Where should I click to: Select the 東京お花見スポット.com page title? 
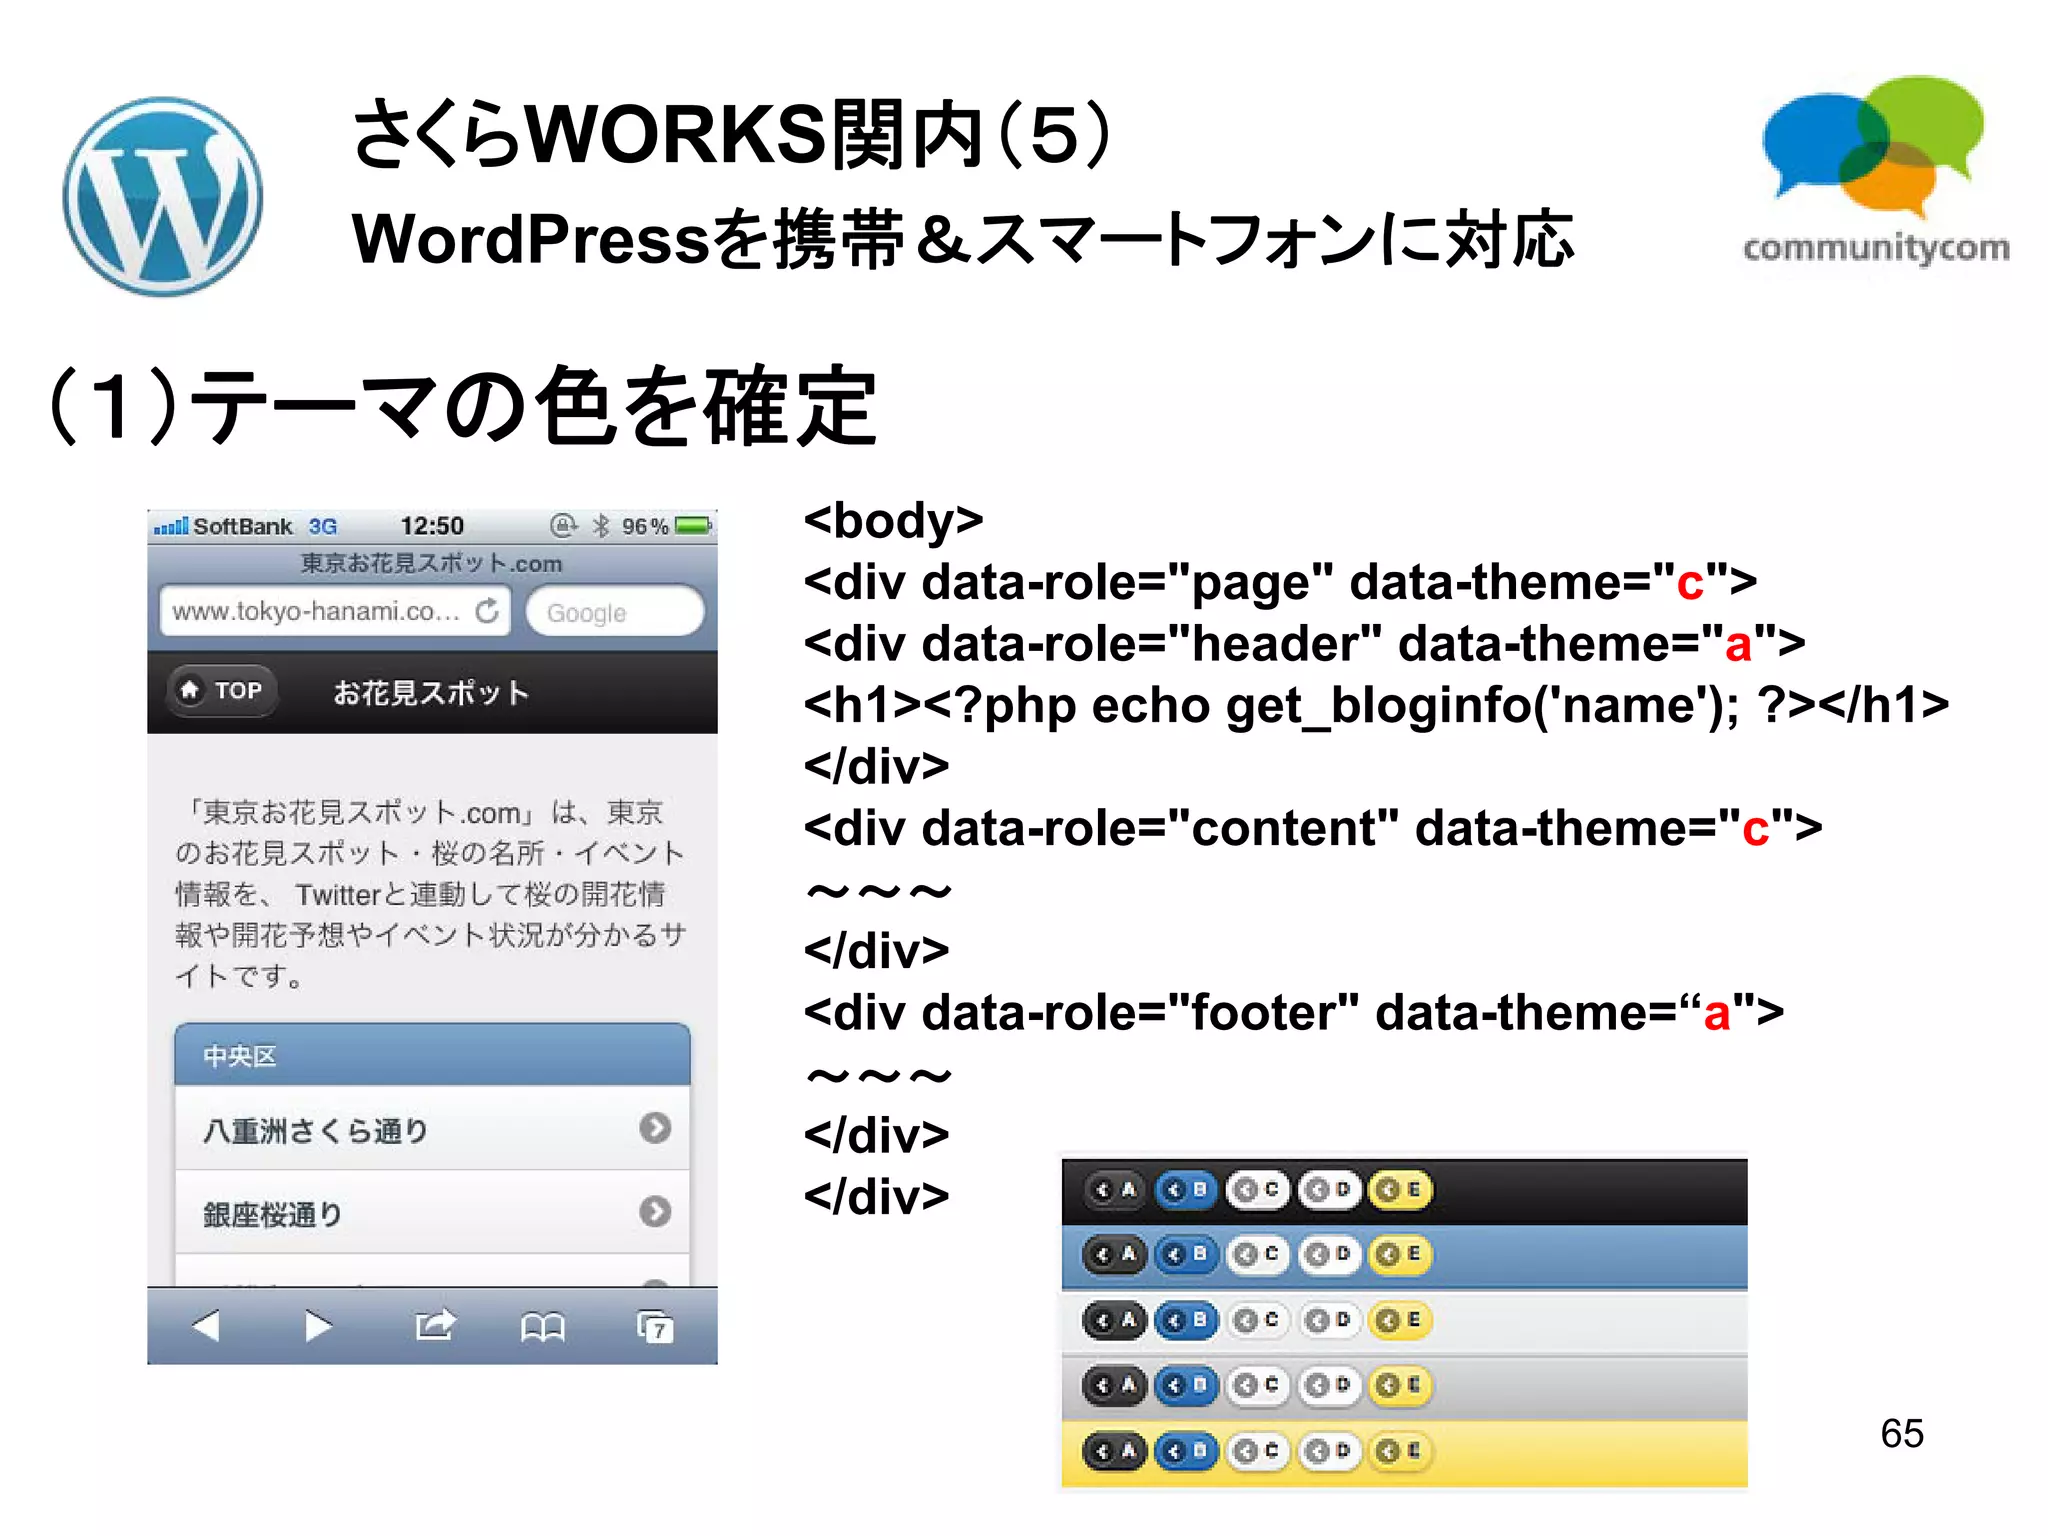pyautogui.click(x=432, y=563)
